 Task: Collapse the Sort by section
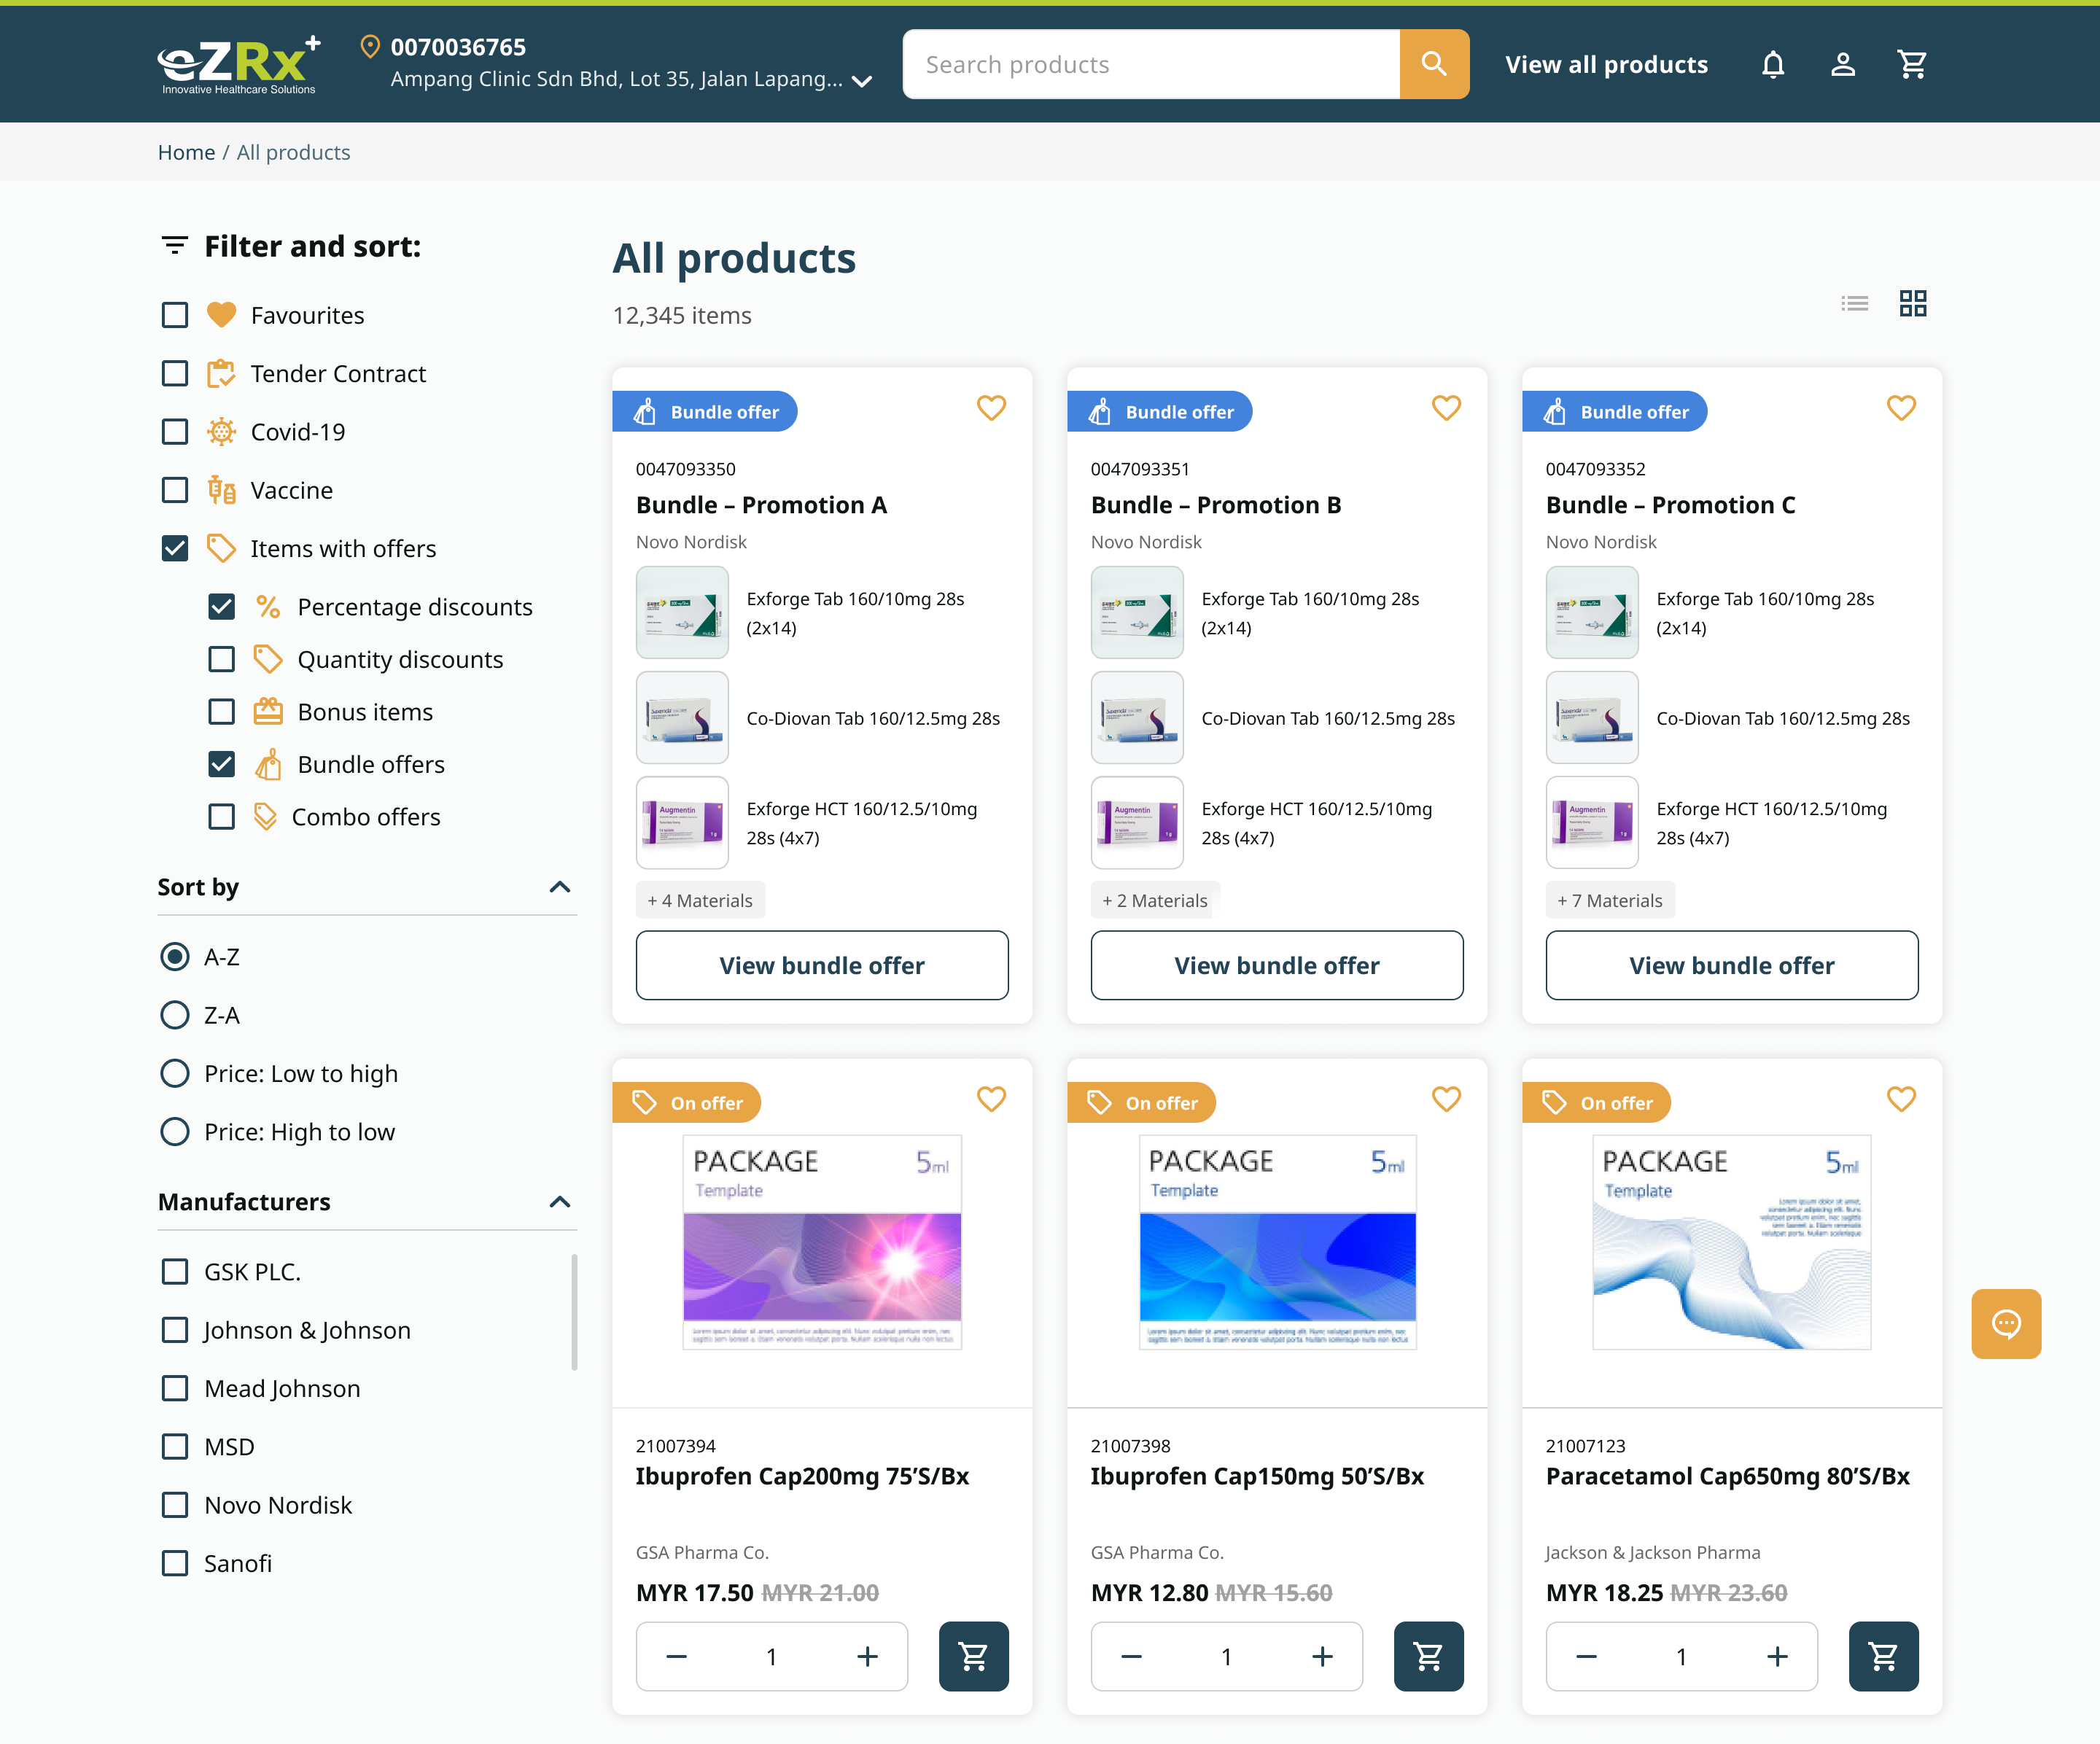(560, 887)
